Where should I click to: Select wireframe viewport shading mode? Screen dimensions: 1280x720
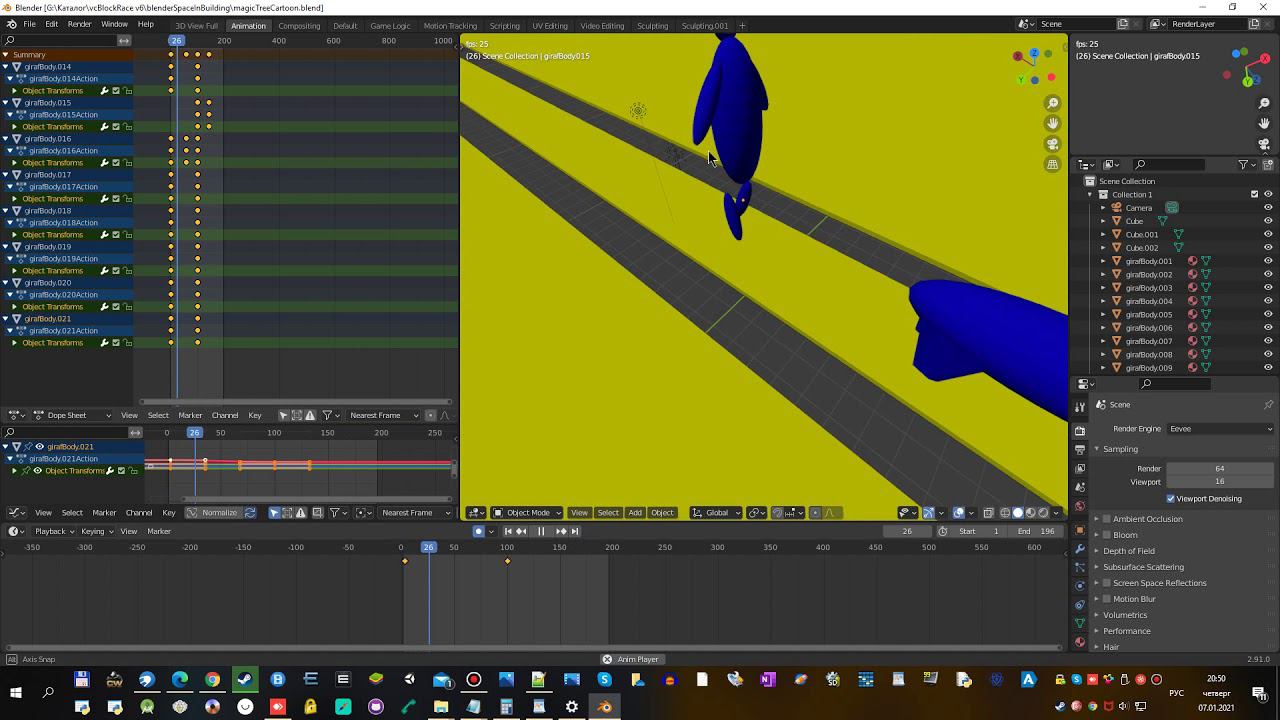click(1006, 513)
